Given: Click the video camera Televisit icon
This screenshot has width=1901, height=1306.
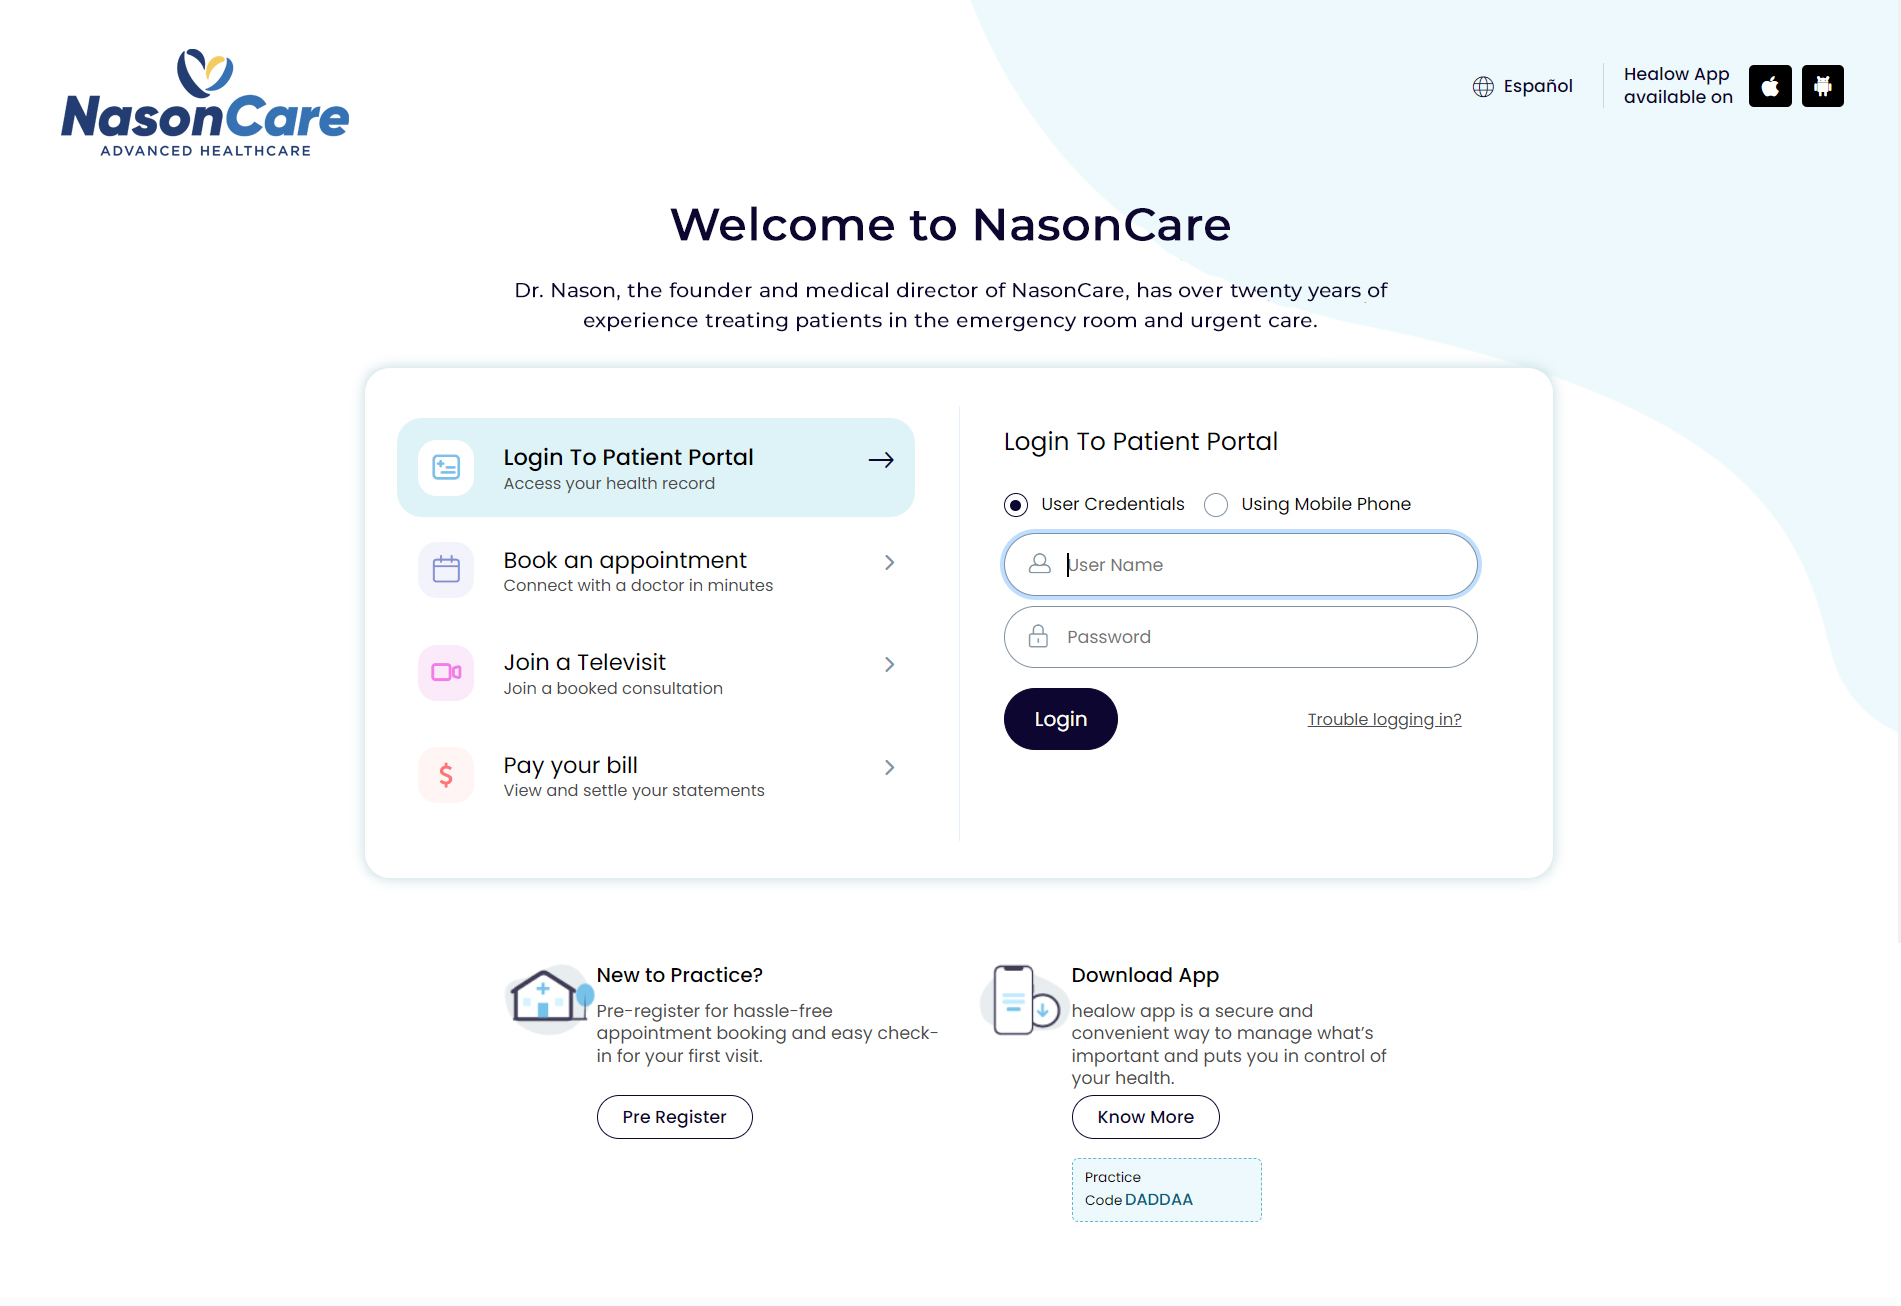Looking at the screenshot, I should point(446,672).
